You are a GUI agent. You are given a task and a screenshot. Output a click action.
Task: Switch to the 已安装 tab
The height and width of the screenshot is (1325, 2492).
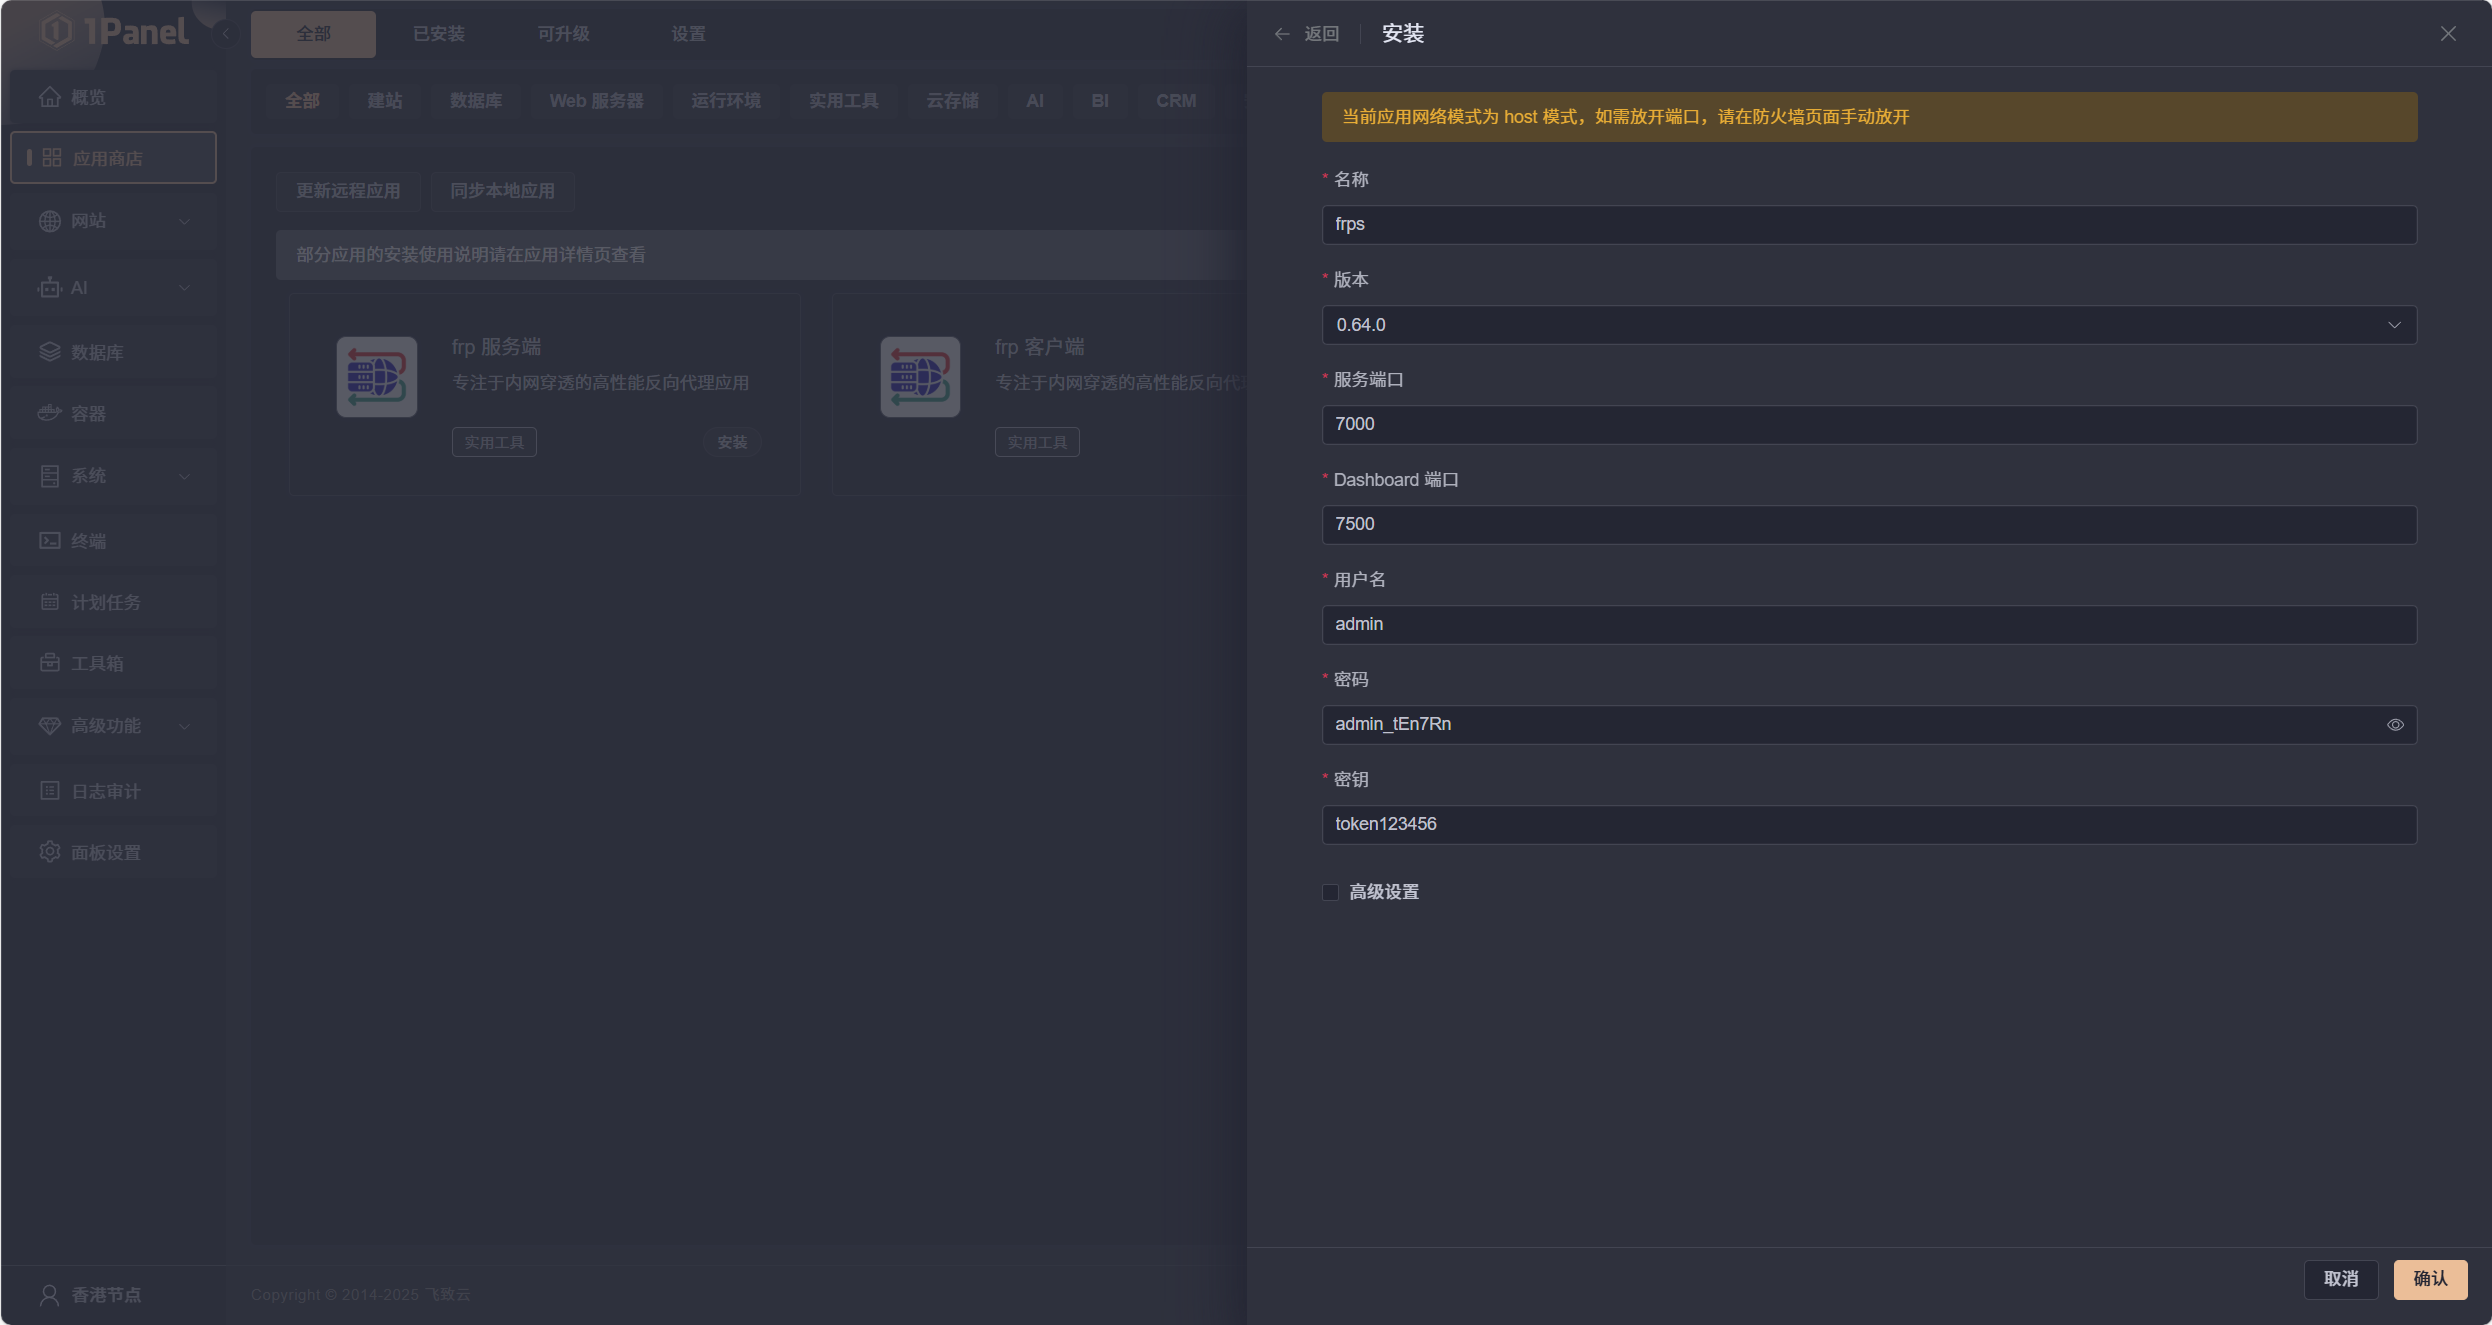tap(438, 34)
